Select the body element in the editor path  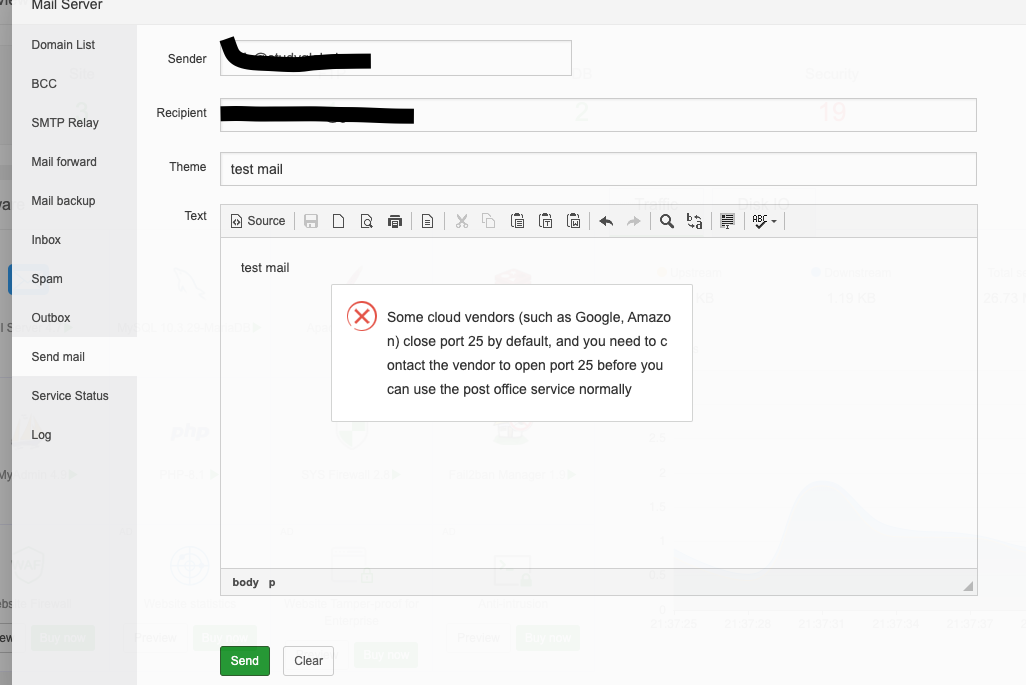click(x=246, y=581)
